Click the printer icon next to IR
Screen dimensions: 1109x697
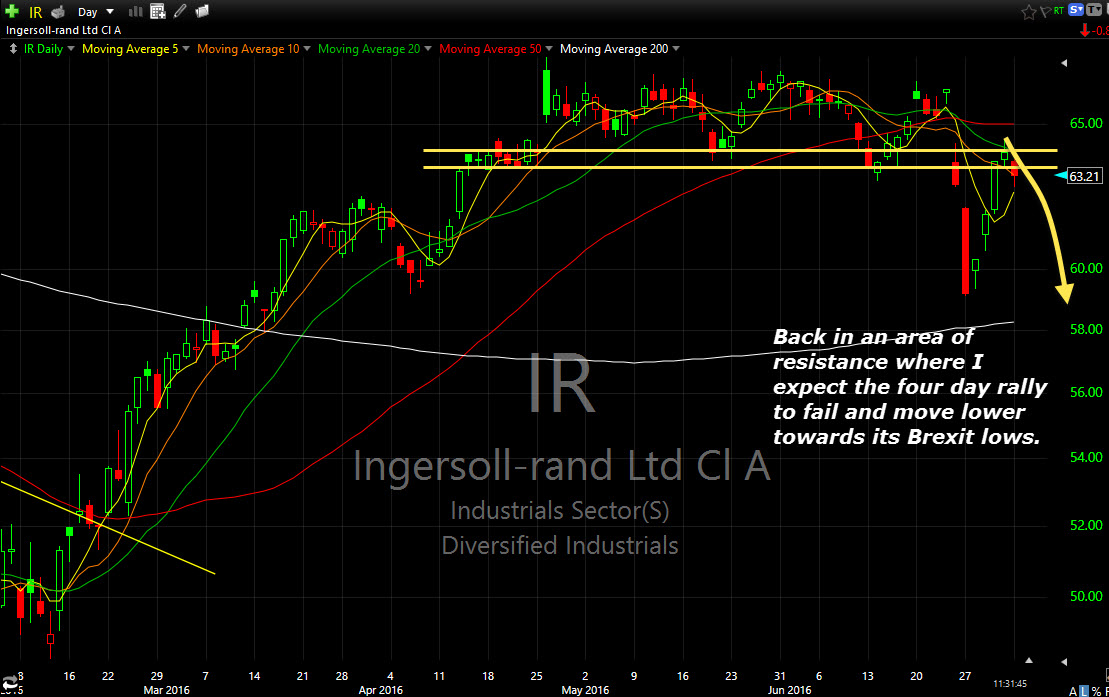[x=58, y=11]
